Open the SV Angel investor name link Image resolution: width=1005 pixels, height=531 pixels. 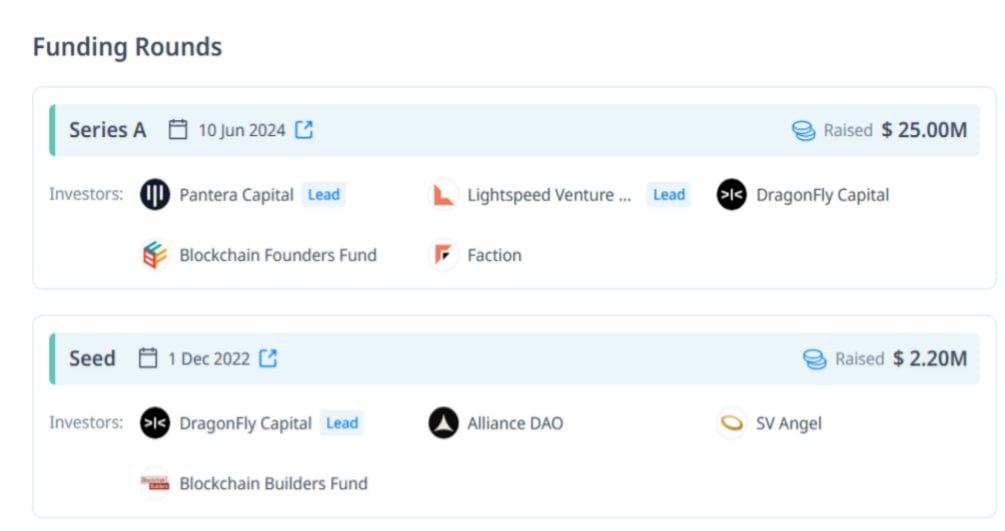click(788, 423)
